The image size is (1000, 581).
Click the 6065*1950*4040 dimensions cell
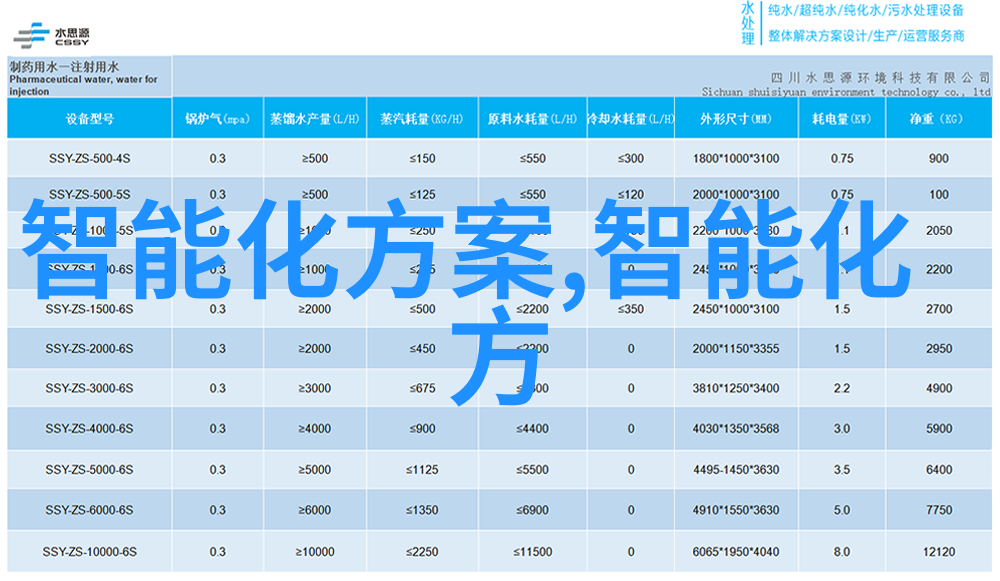(736, 552)
